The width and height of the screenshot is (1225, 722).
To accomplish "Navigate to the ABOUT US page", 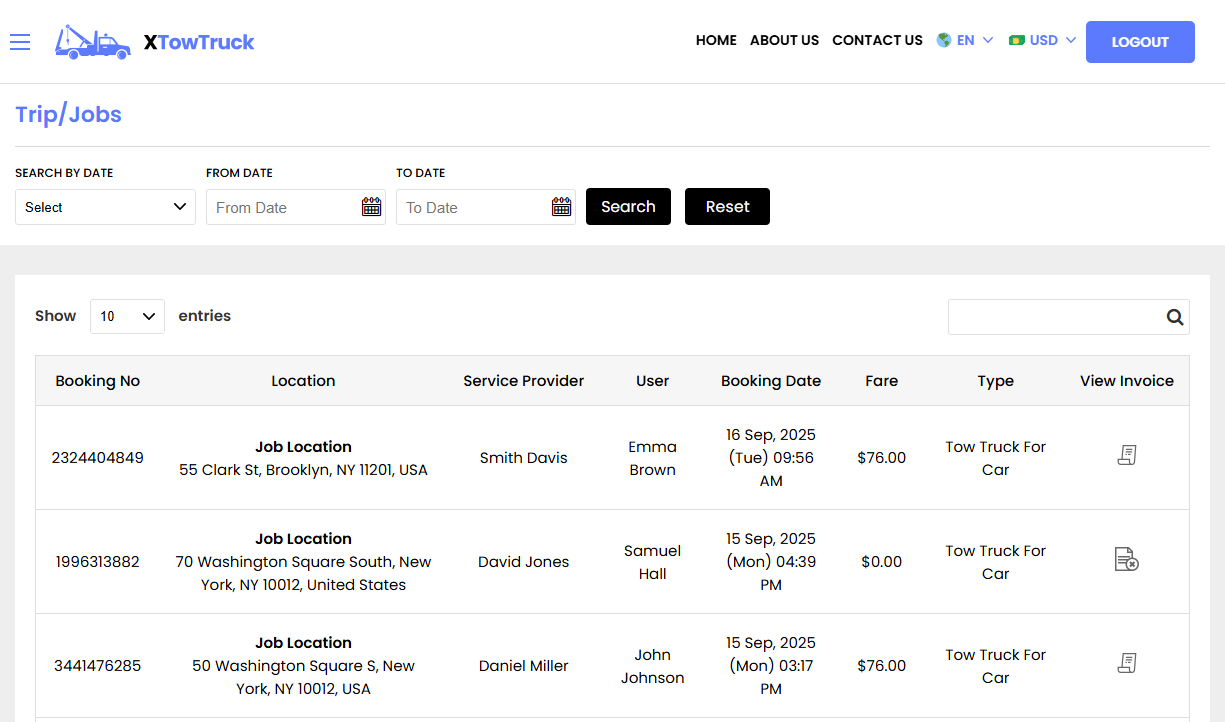I will tap(784, 40).
